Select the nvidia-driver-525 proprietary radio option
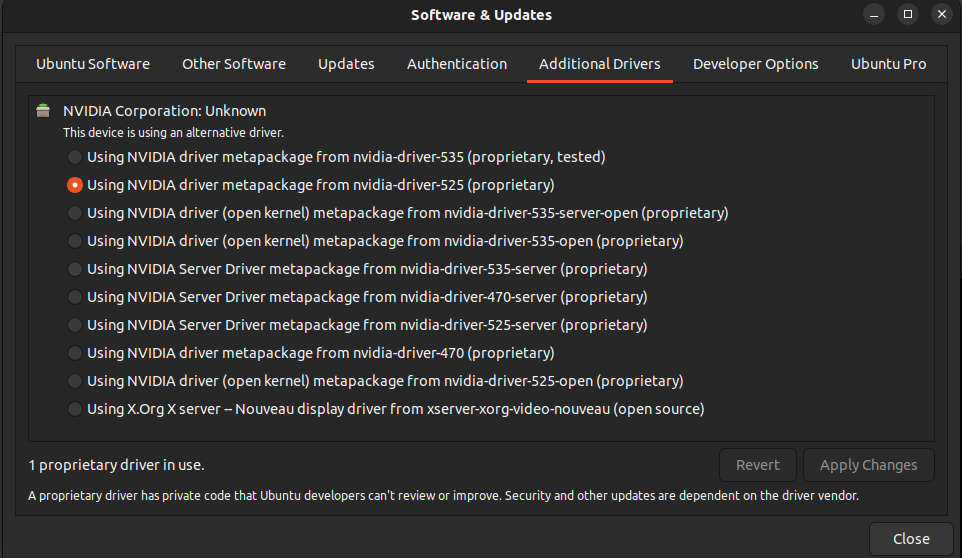Image resolution: width=962 pixels, height=558 pixels. pos(75,185)
